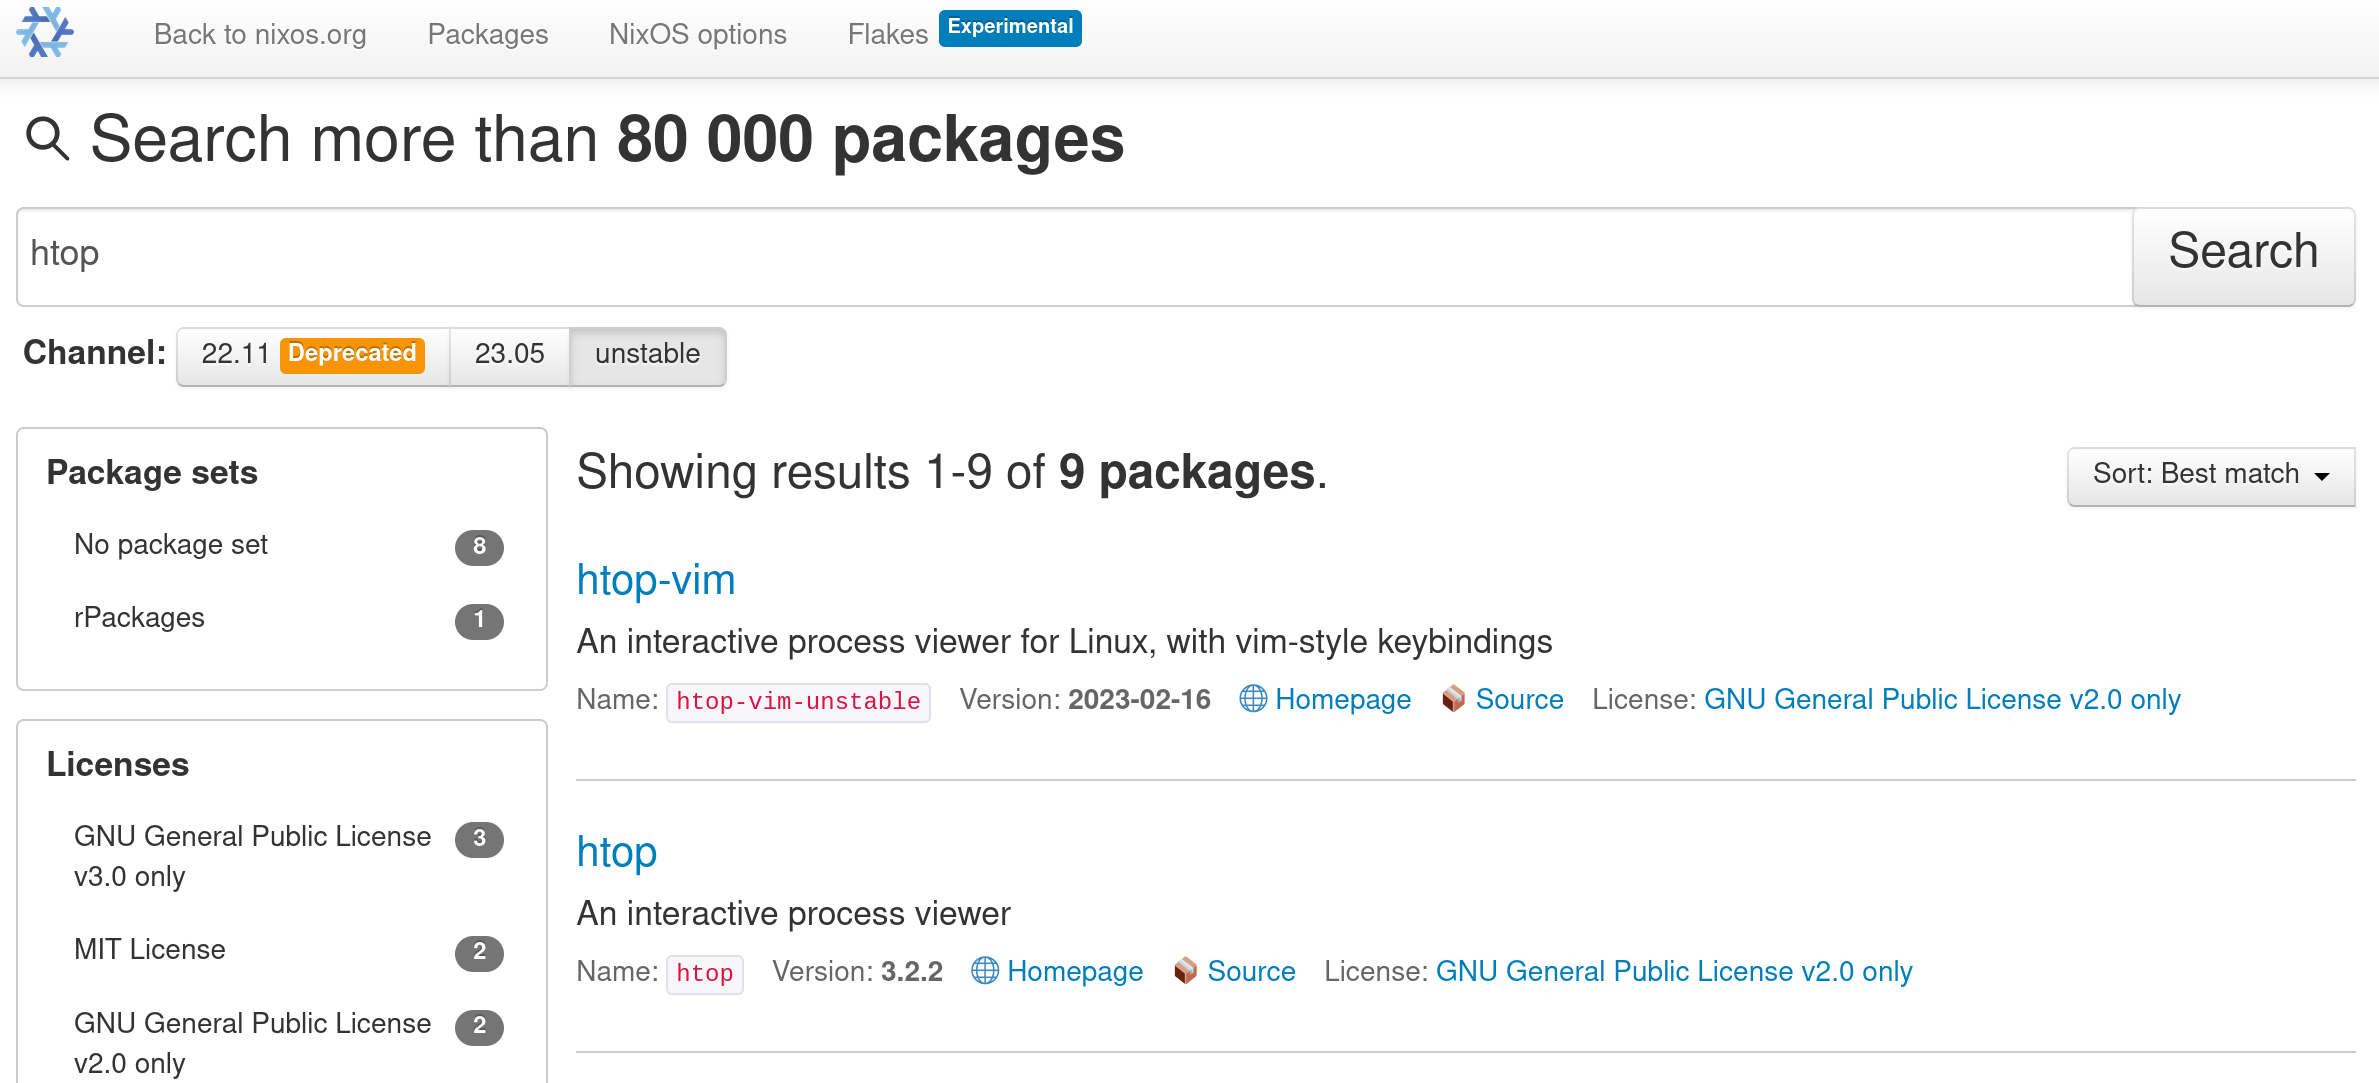Select the unstable channel
This screenshot has width=2379, height=1083.
[x=647, y=354]
